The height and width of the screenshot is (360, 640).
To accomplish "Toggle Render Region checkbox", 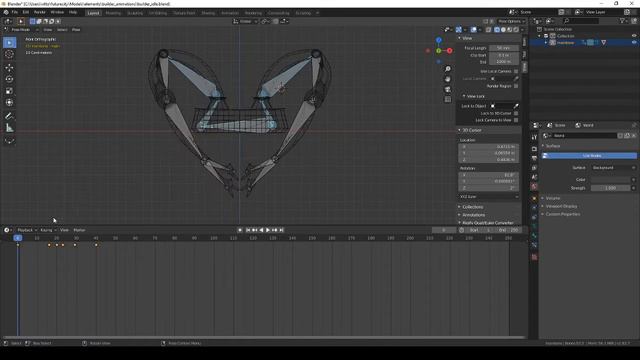I will click(516, 86).
